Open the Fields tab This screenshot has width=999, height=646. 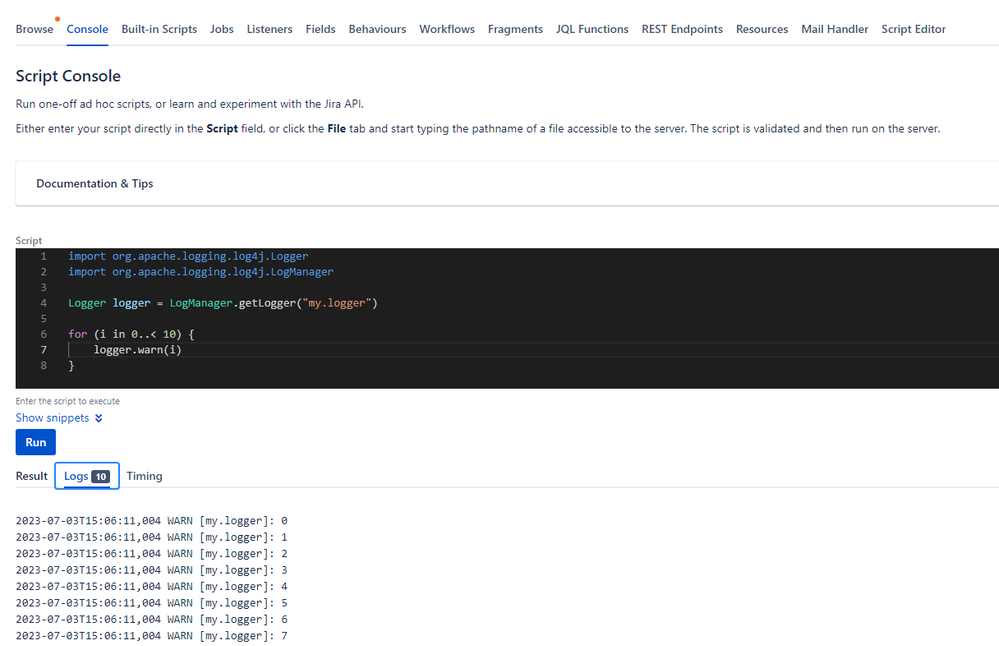click(320, 29)
